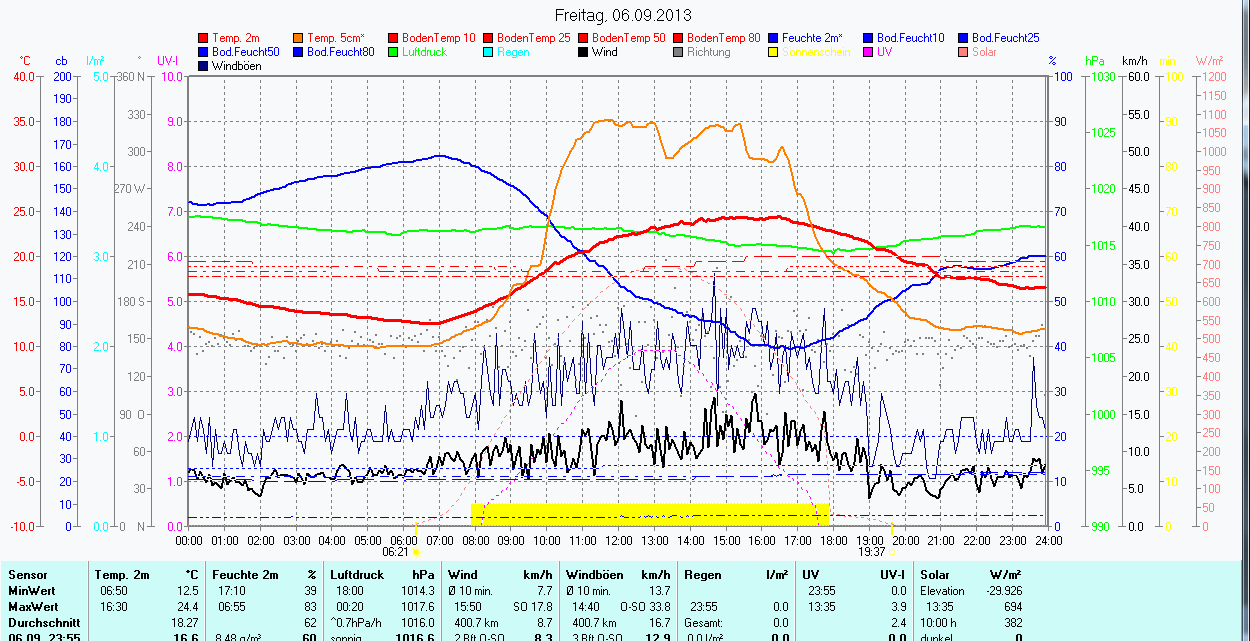Click the sunset marker at 19:37

coord(892,551)
